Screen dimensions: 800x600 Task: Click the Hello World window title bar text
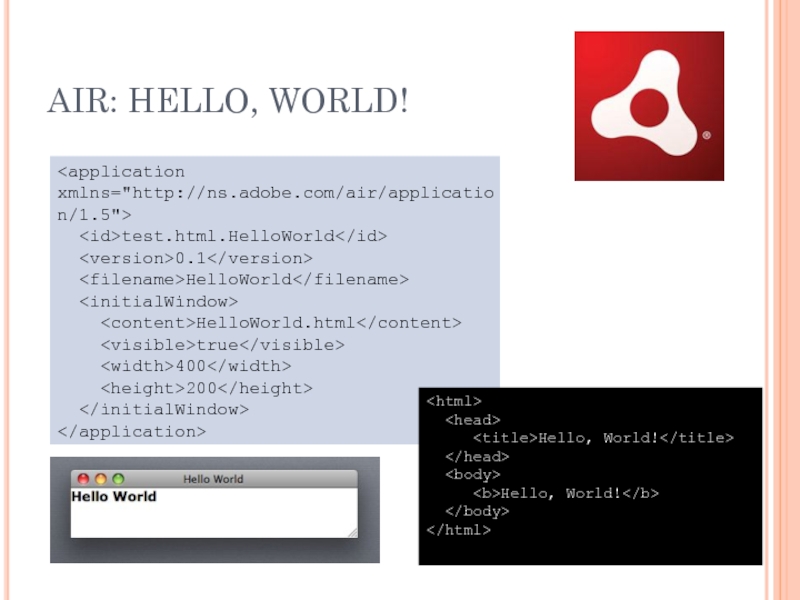click(213, 479)
